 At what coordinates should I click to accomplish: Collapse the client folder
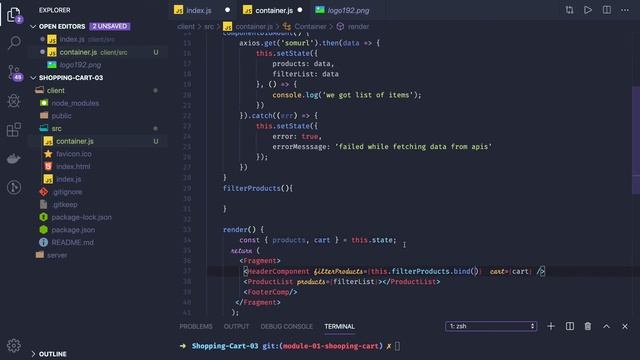coord(98,90)
